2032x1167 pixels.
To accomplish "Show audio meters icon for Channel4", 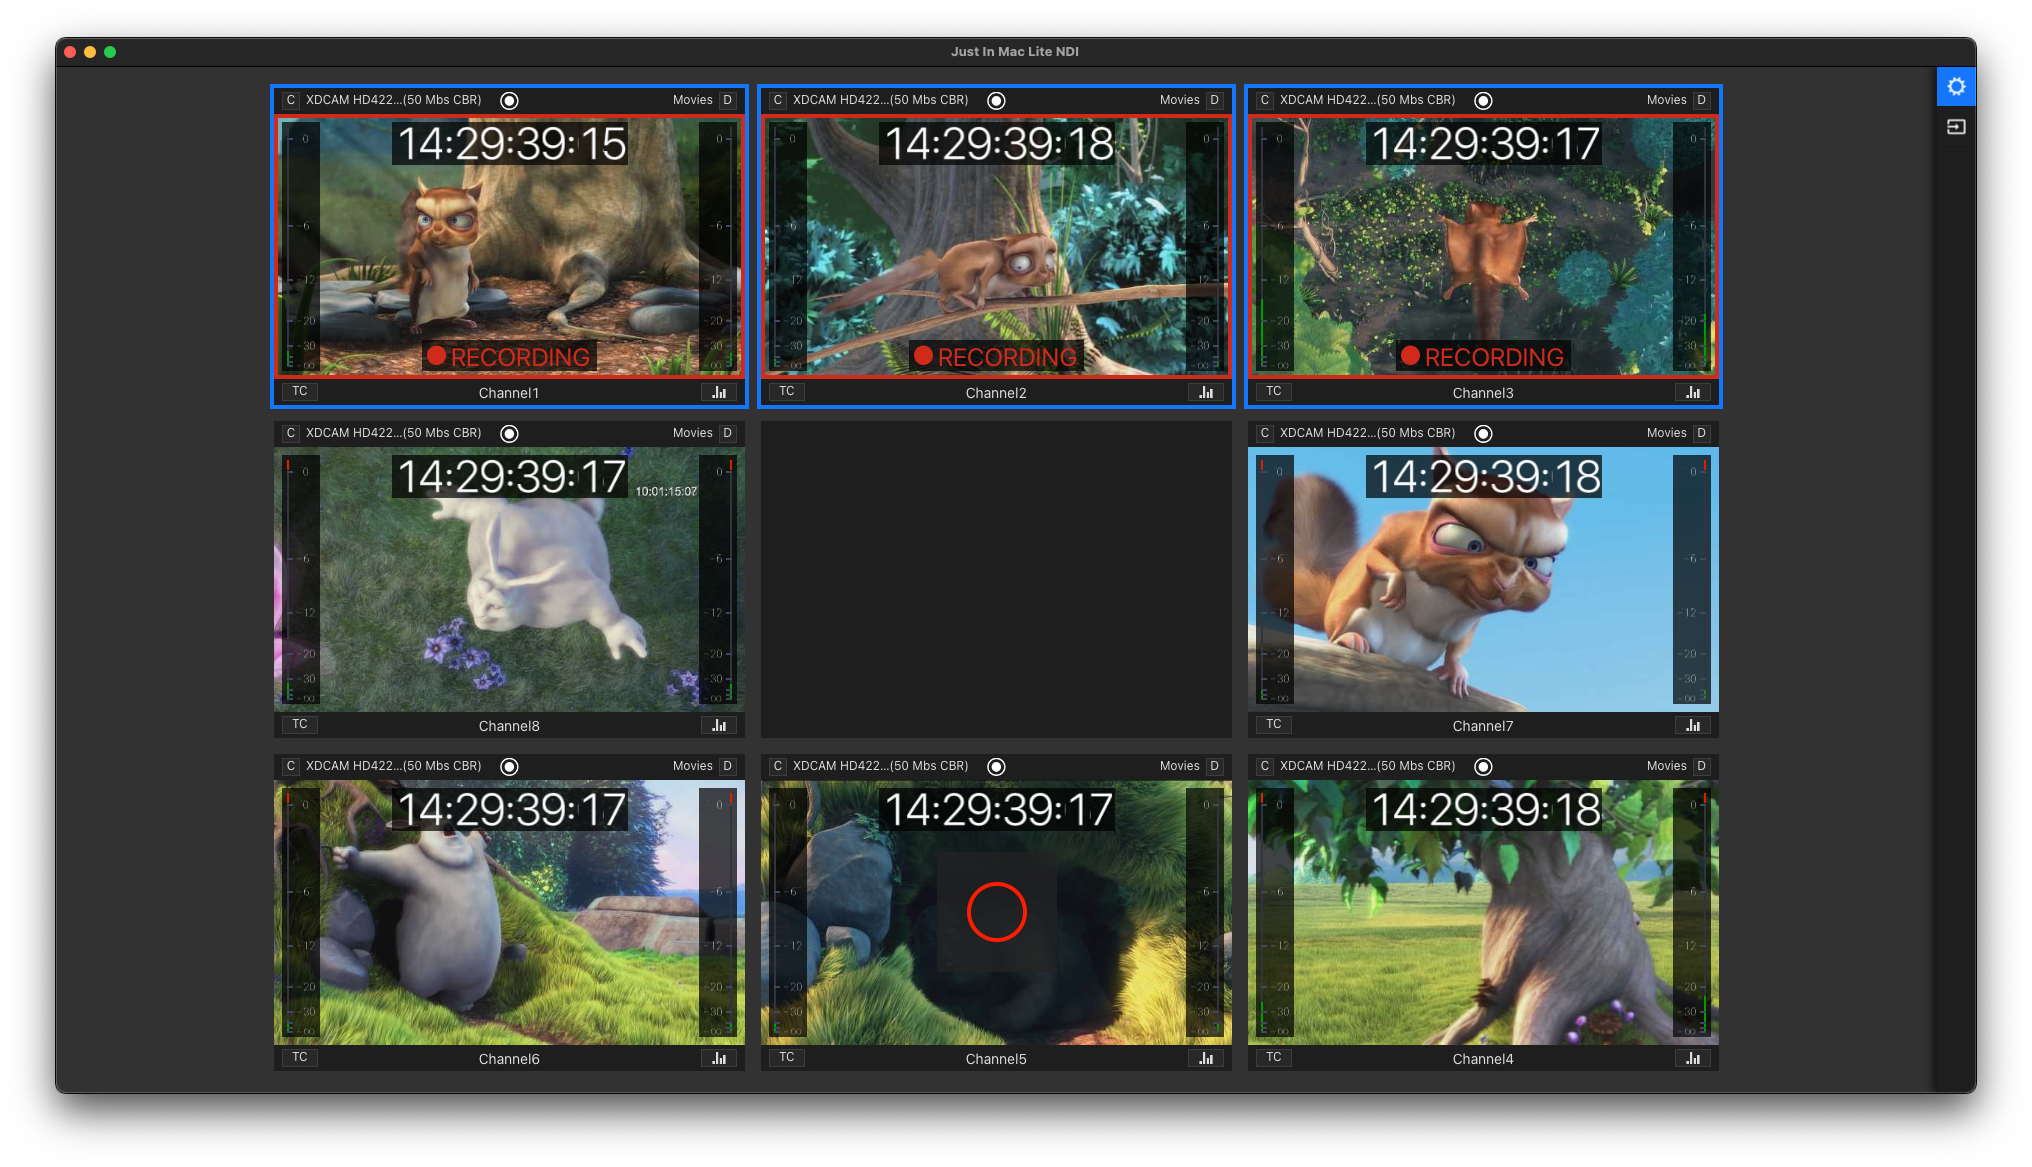I will point(1693,1058).
